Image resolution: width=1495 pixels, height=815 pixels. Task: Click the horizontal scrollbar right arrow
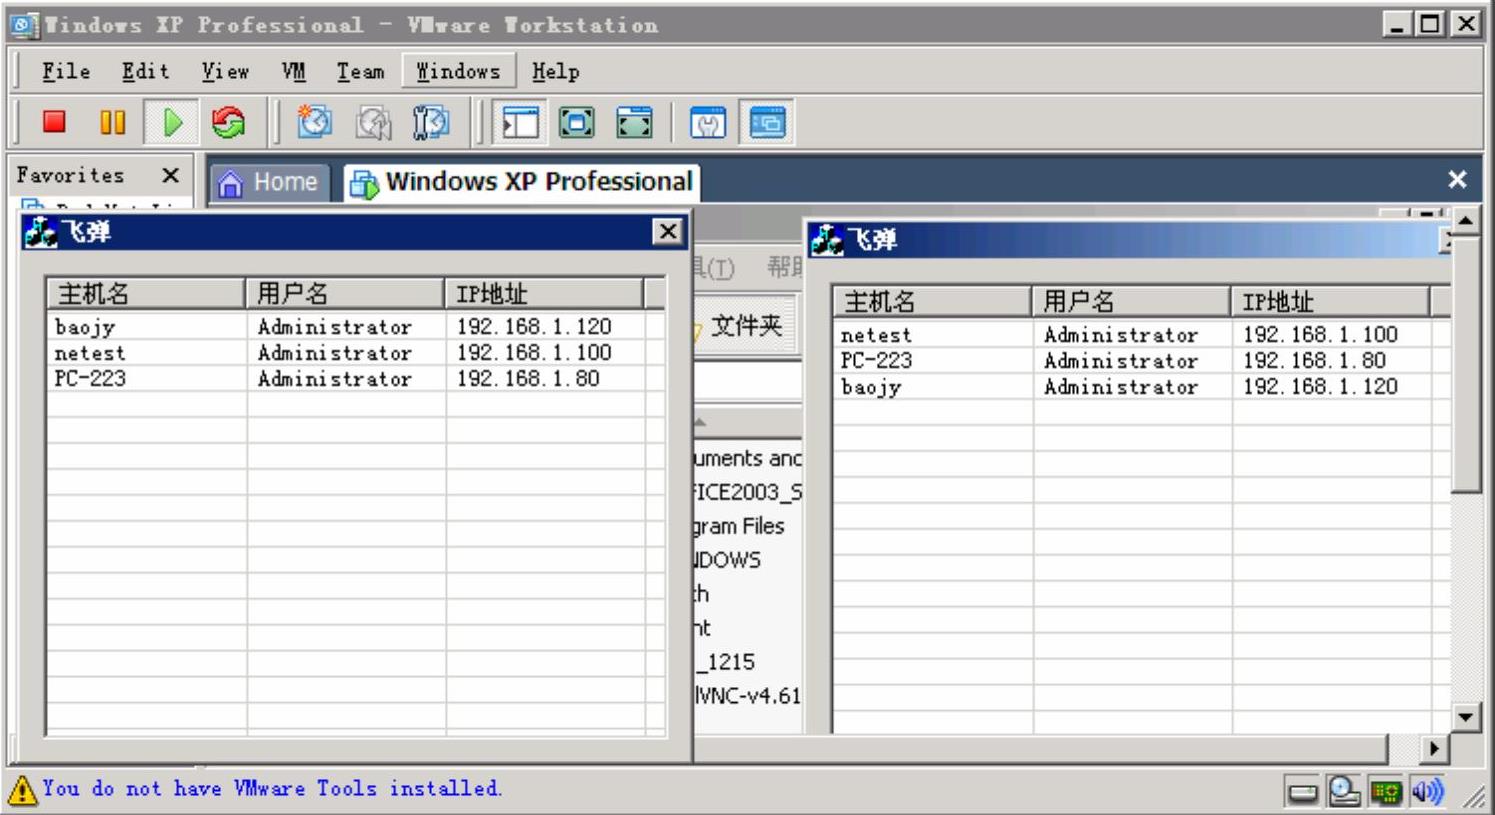(x=1434, y=748)
